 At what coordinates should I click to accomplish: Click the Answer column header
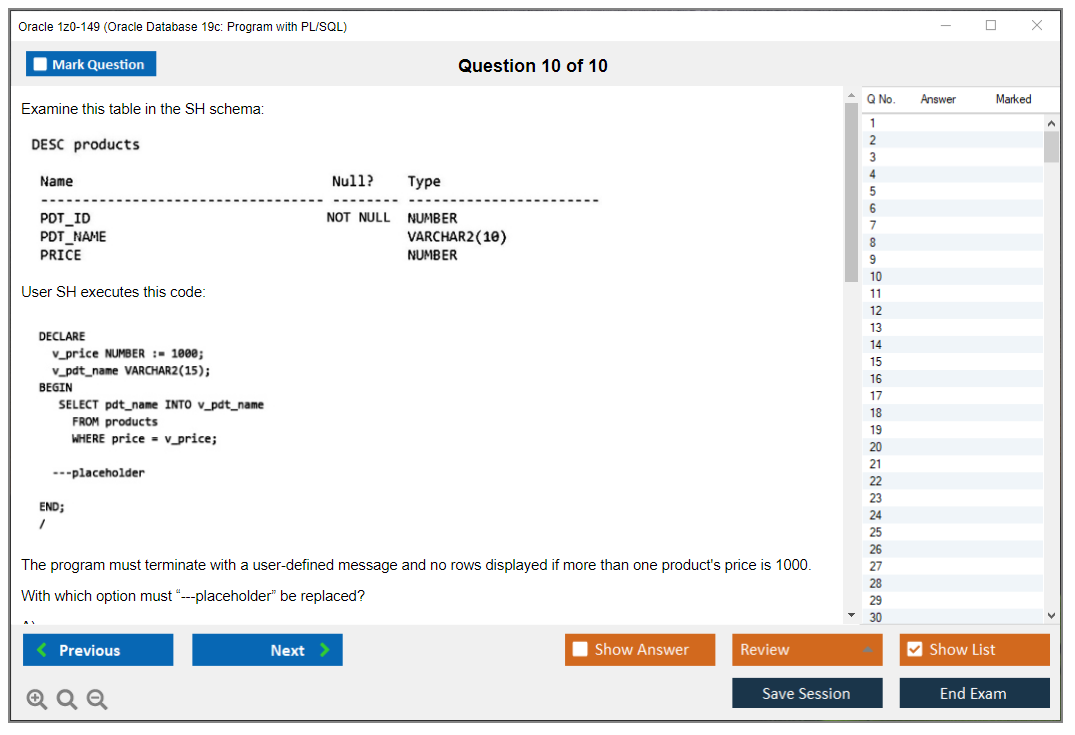click(938, 99)
